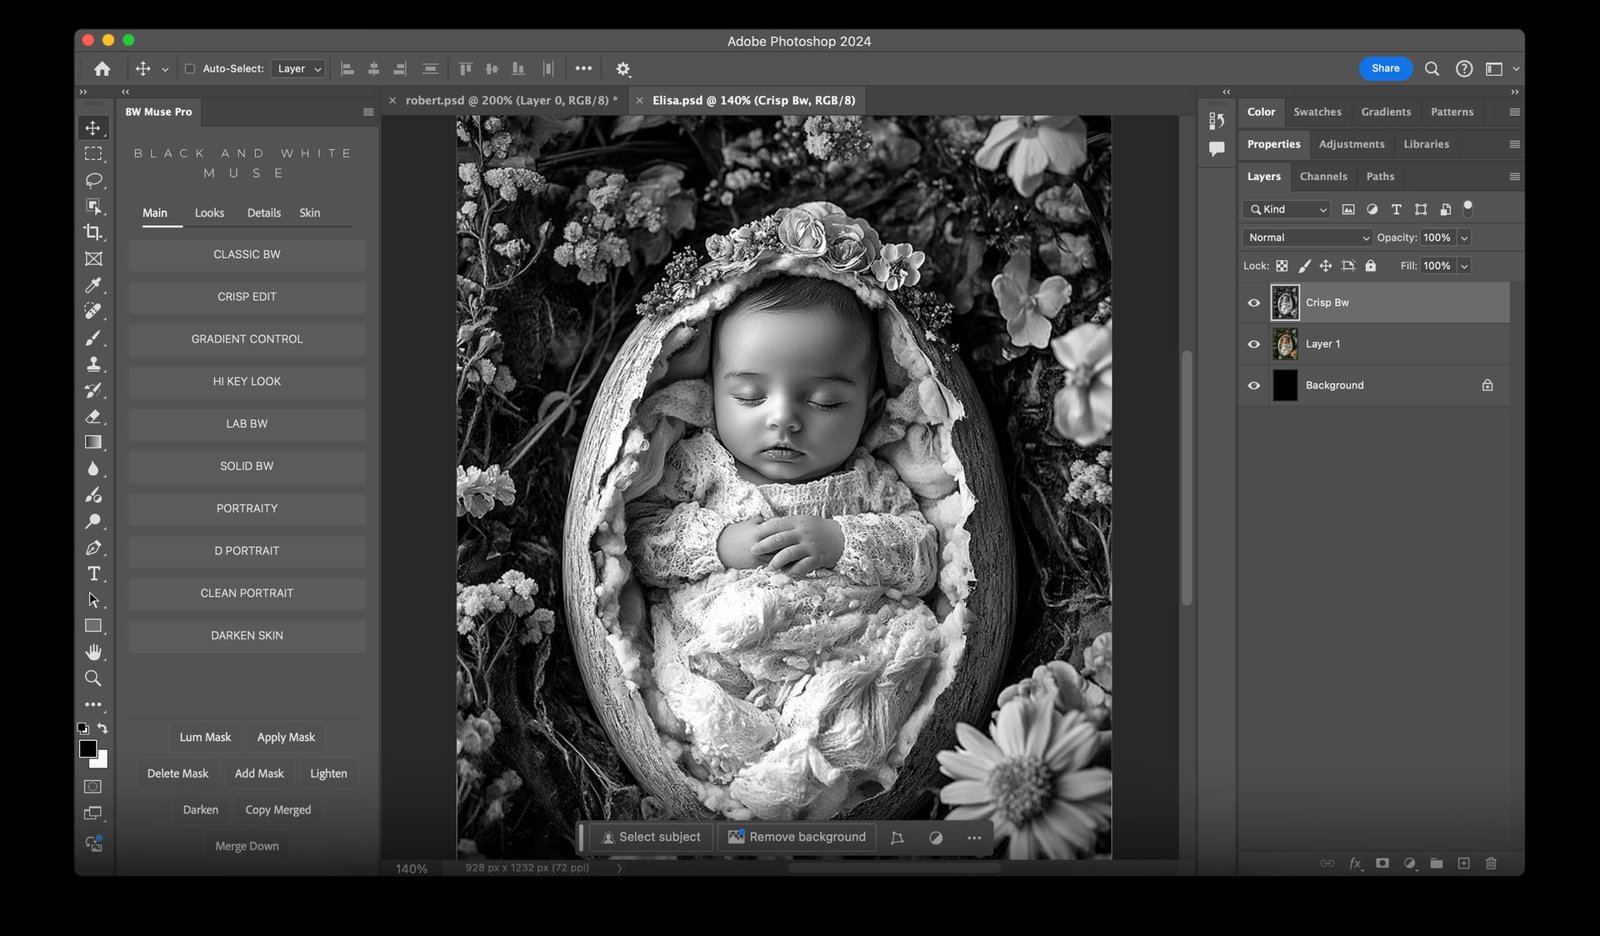
Task: Select the Move tool in toolbar
Action: [93, 128]
